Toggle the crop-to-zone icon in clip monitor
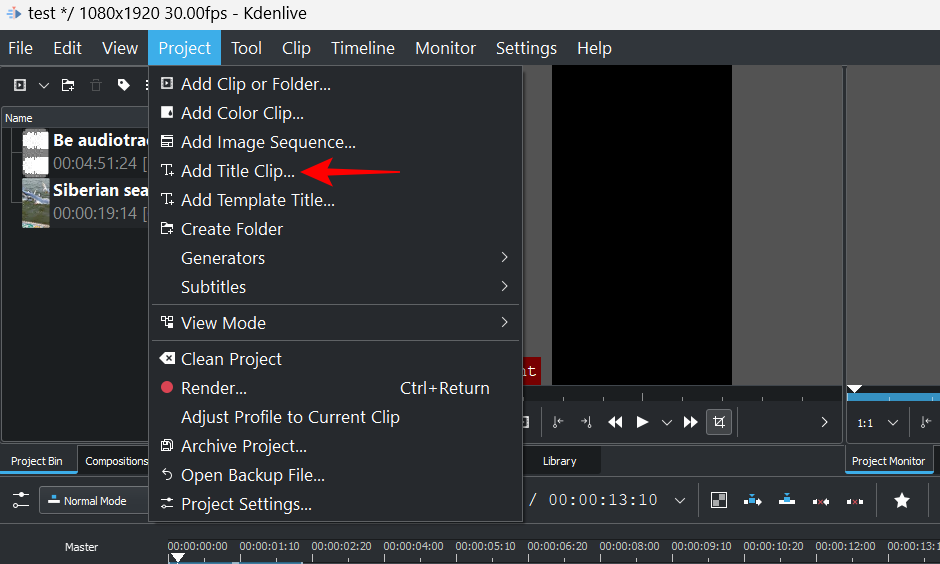This screenshot has height=564, width=940. pos(718,422)
